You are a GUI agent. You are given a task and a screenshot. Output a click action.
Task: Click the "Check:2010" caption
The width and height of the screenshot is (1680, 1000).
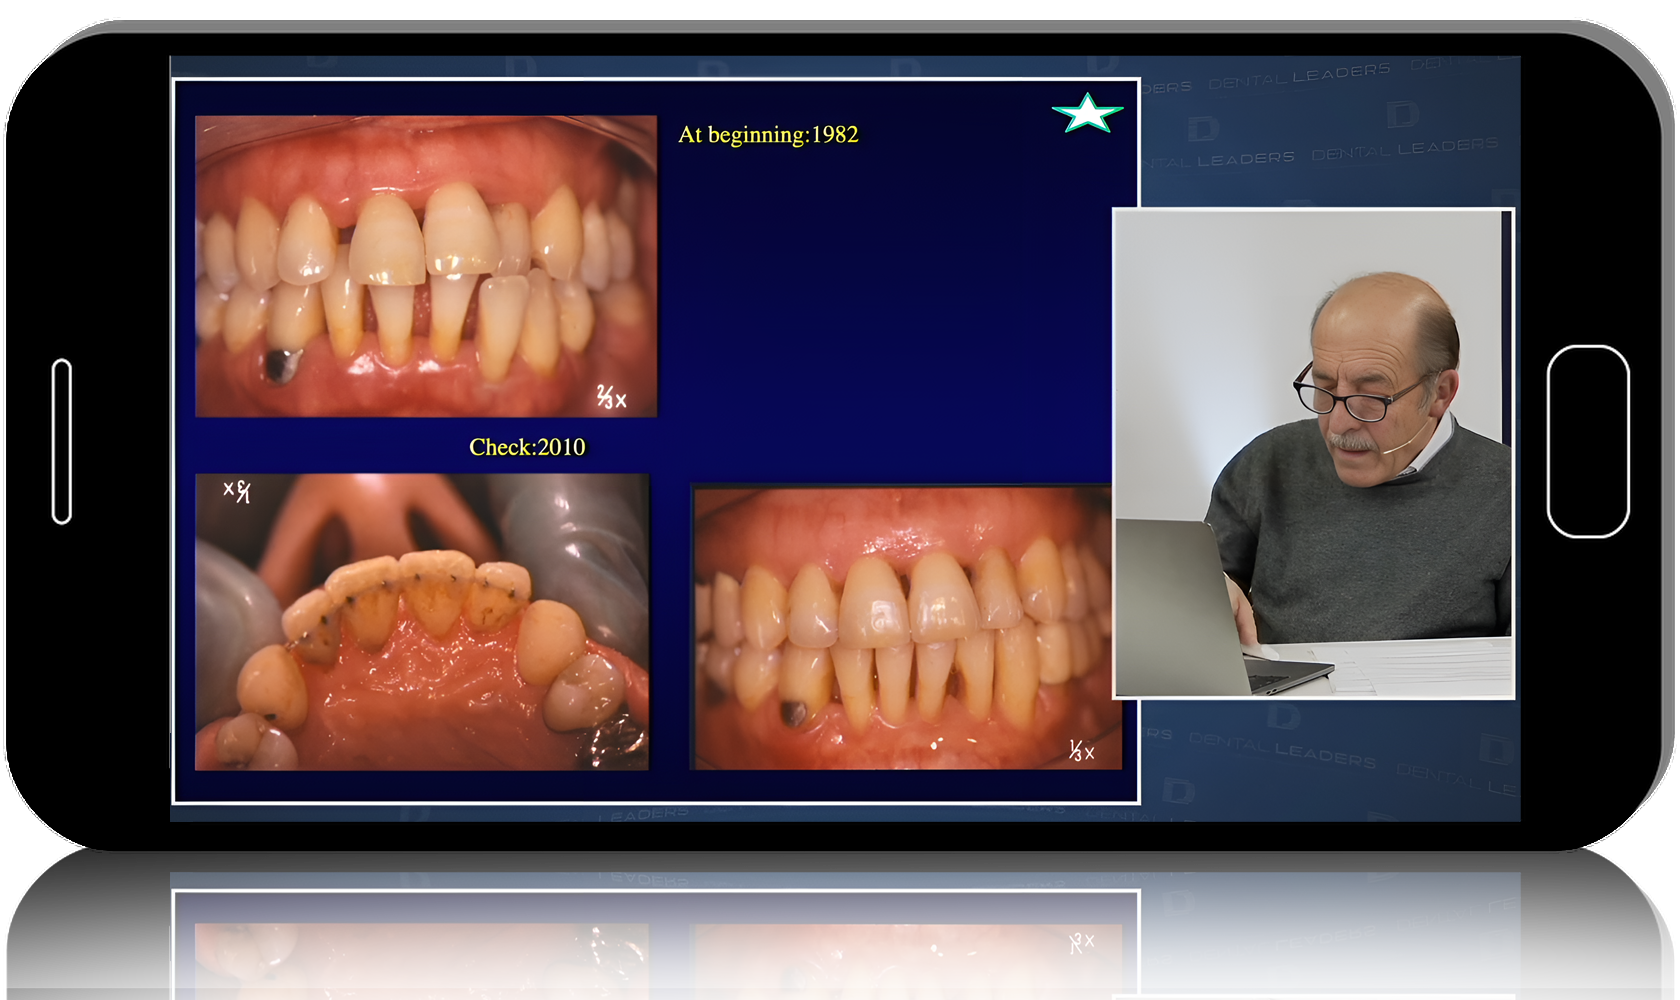pos(527,447)
